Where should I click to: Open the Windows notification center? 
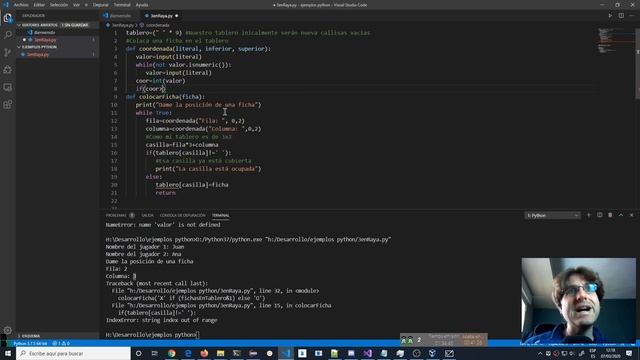(x=629, y=353)
